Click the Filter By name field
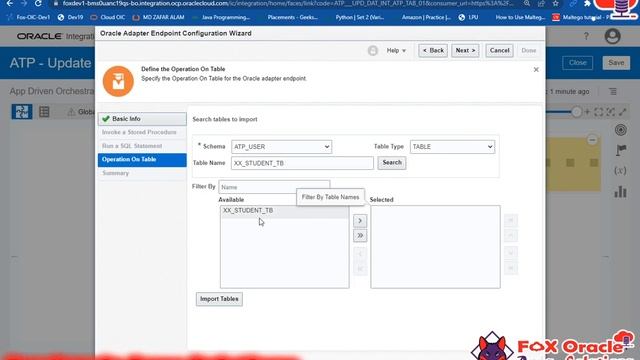 274,187
